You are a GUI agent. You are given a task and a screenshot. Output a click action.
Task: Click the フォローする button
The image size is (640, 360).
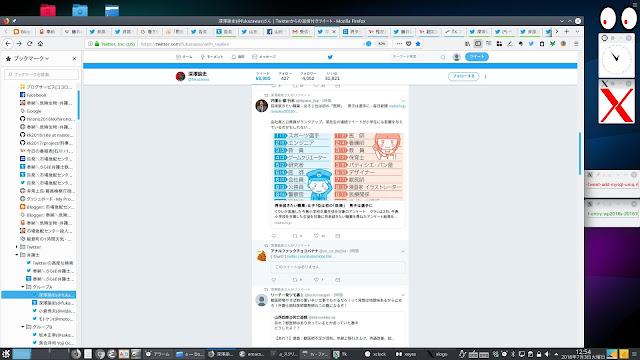pyautogui.click(x=464, y=76)
